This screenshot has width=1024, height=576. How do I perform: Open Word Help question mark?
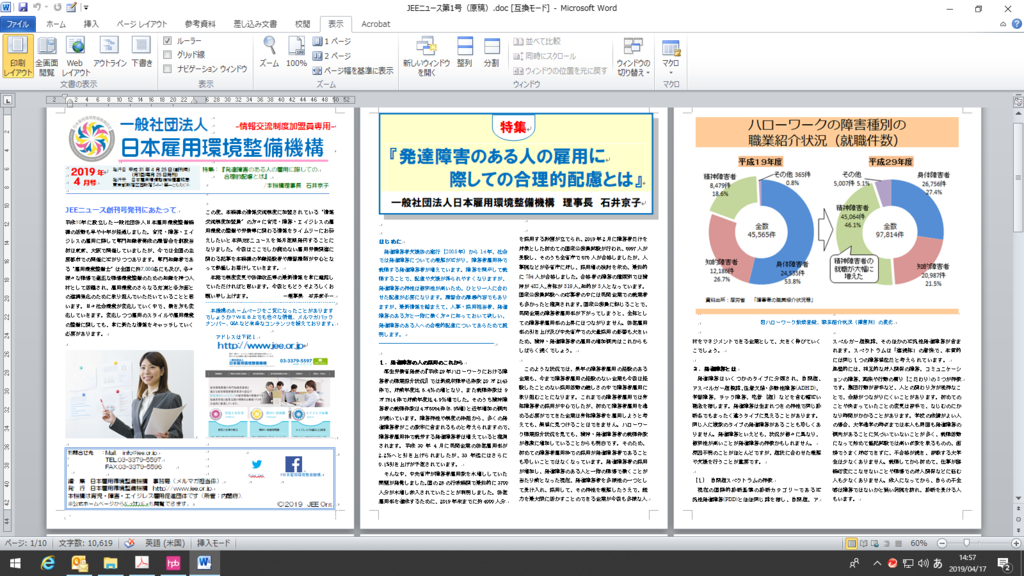pos(1017,24)
